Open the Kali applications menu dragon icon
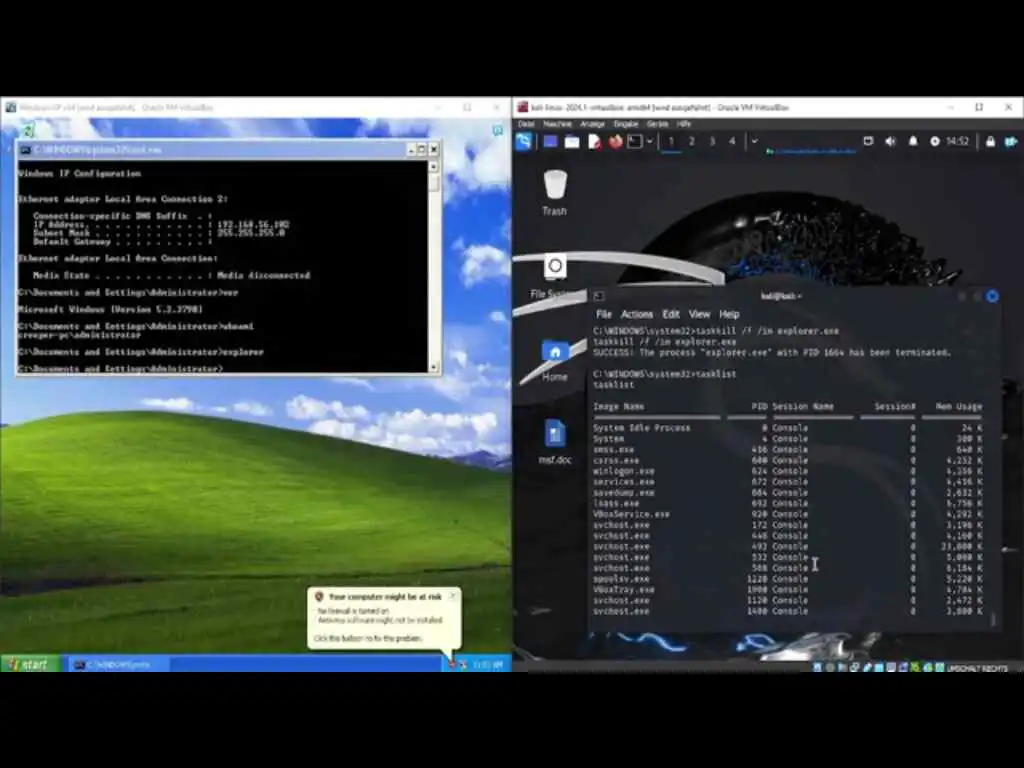1024x768 pixels. pos(524,141)
